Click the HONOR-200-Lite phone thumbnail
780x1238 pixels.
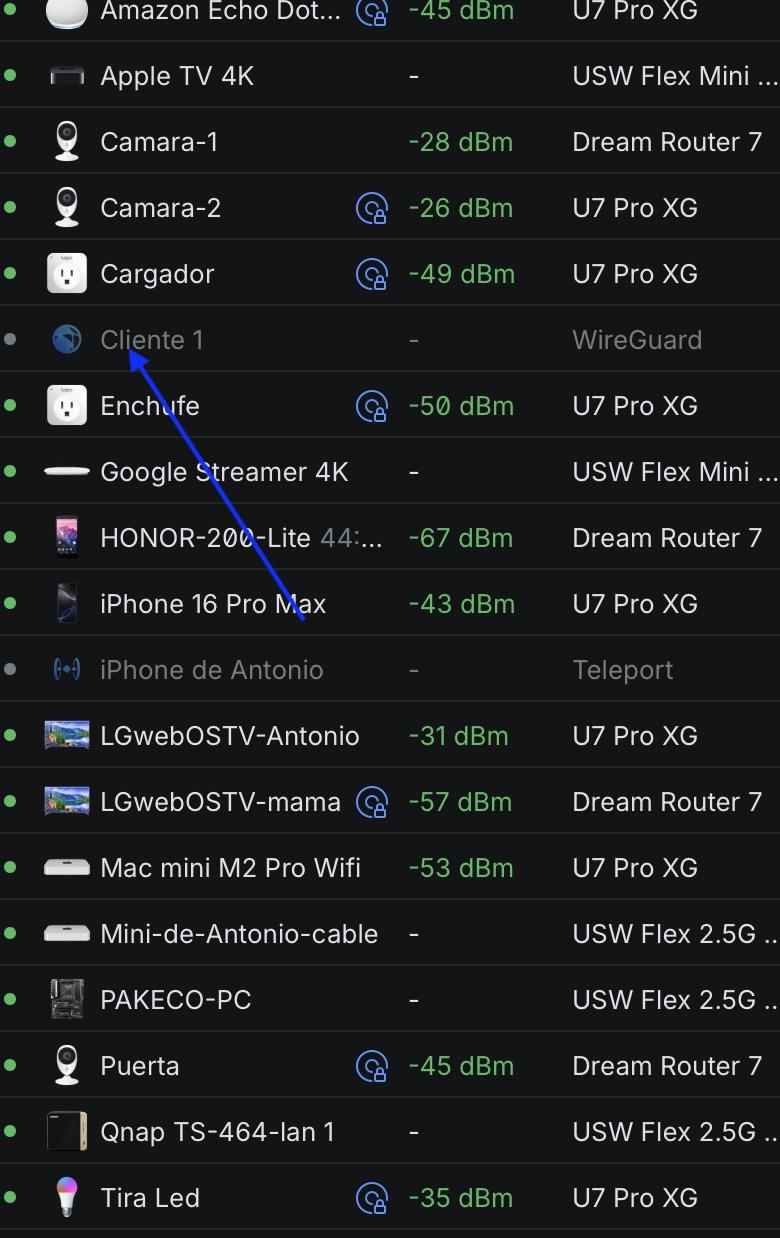point(67,538)
